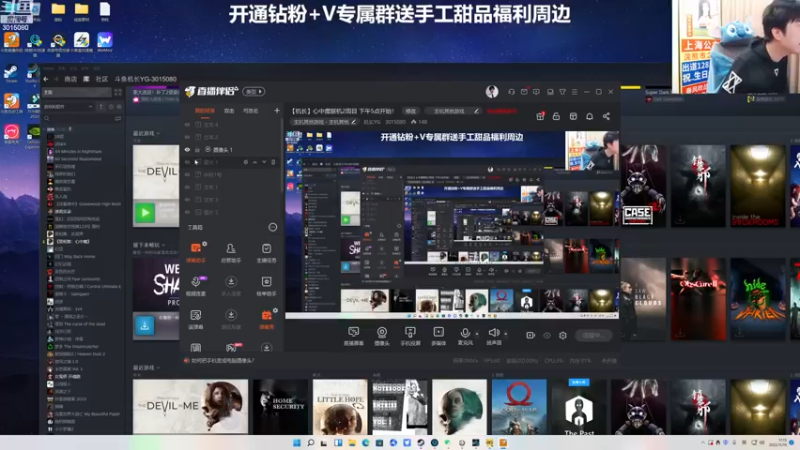
Task: Open the Steam 商店 tab
Action: pos(70,79)
